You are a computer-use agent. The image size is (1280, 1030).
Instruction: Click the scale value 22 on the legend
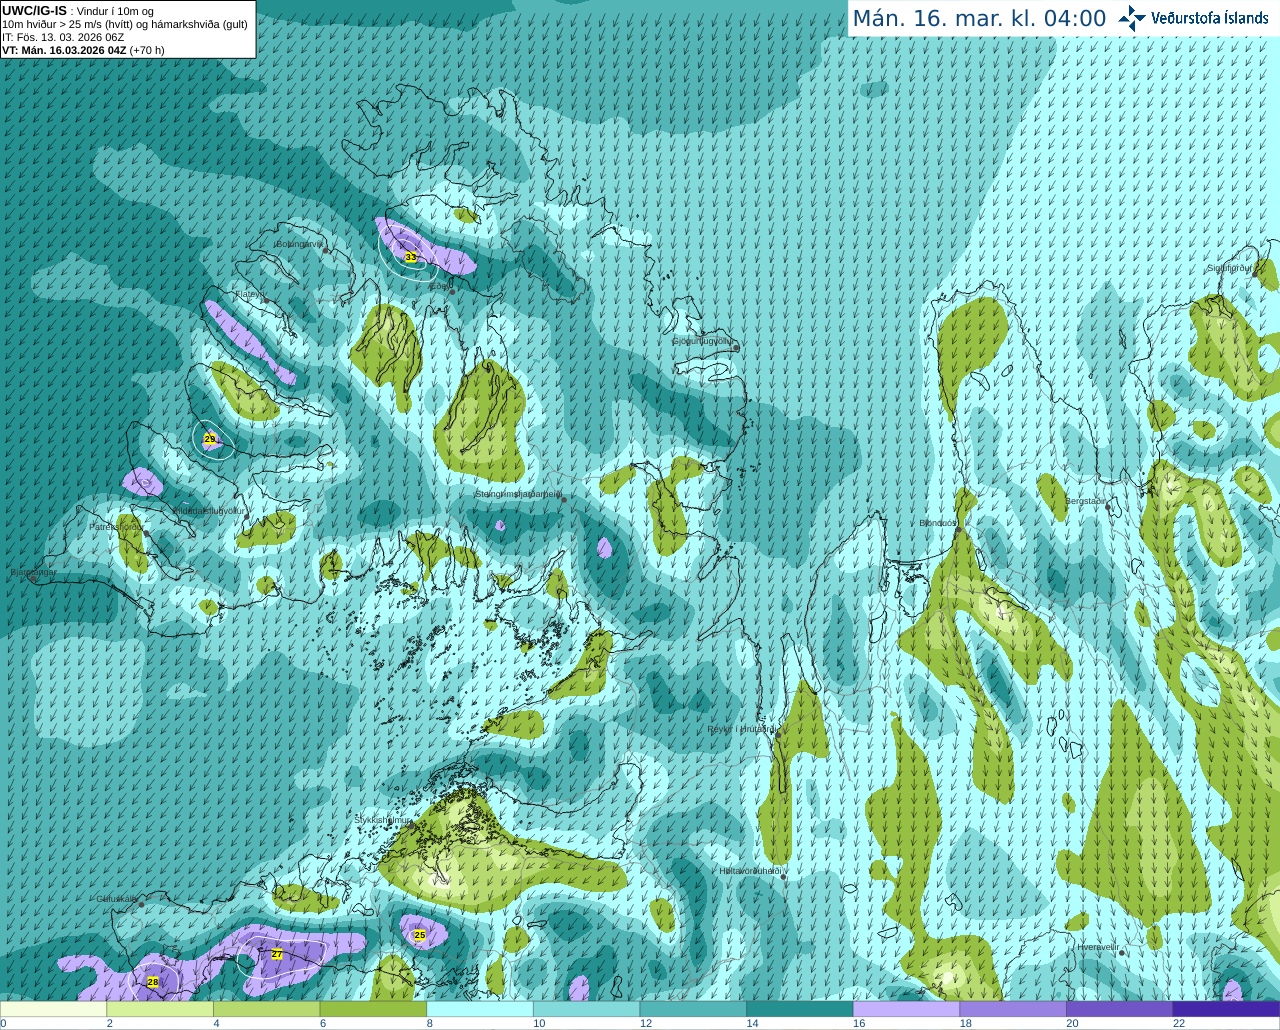click(x=1179, y=1023)
